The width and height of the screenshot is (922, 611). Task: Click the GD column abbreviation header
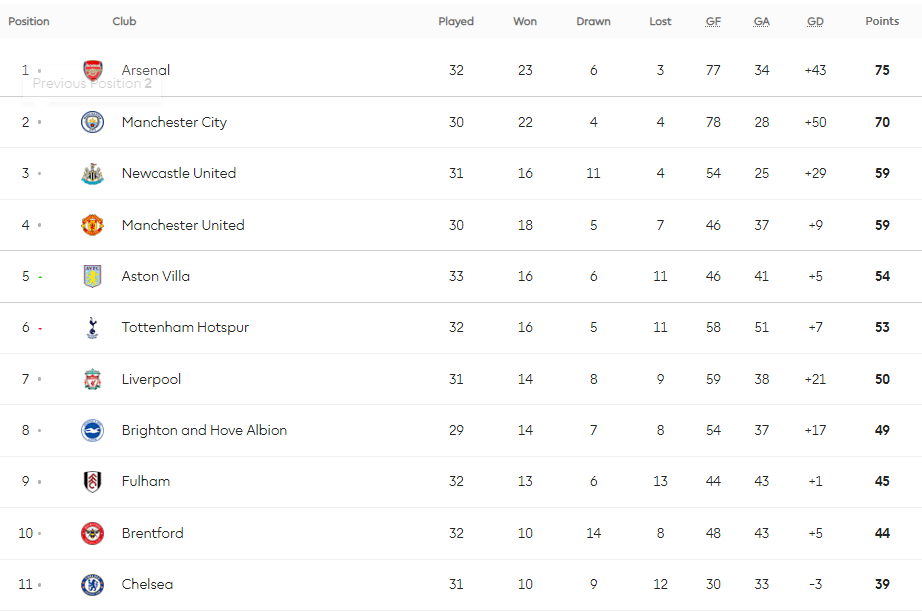[x=815, y=22]
